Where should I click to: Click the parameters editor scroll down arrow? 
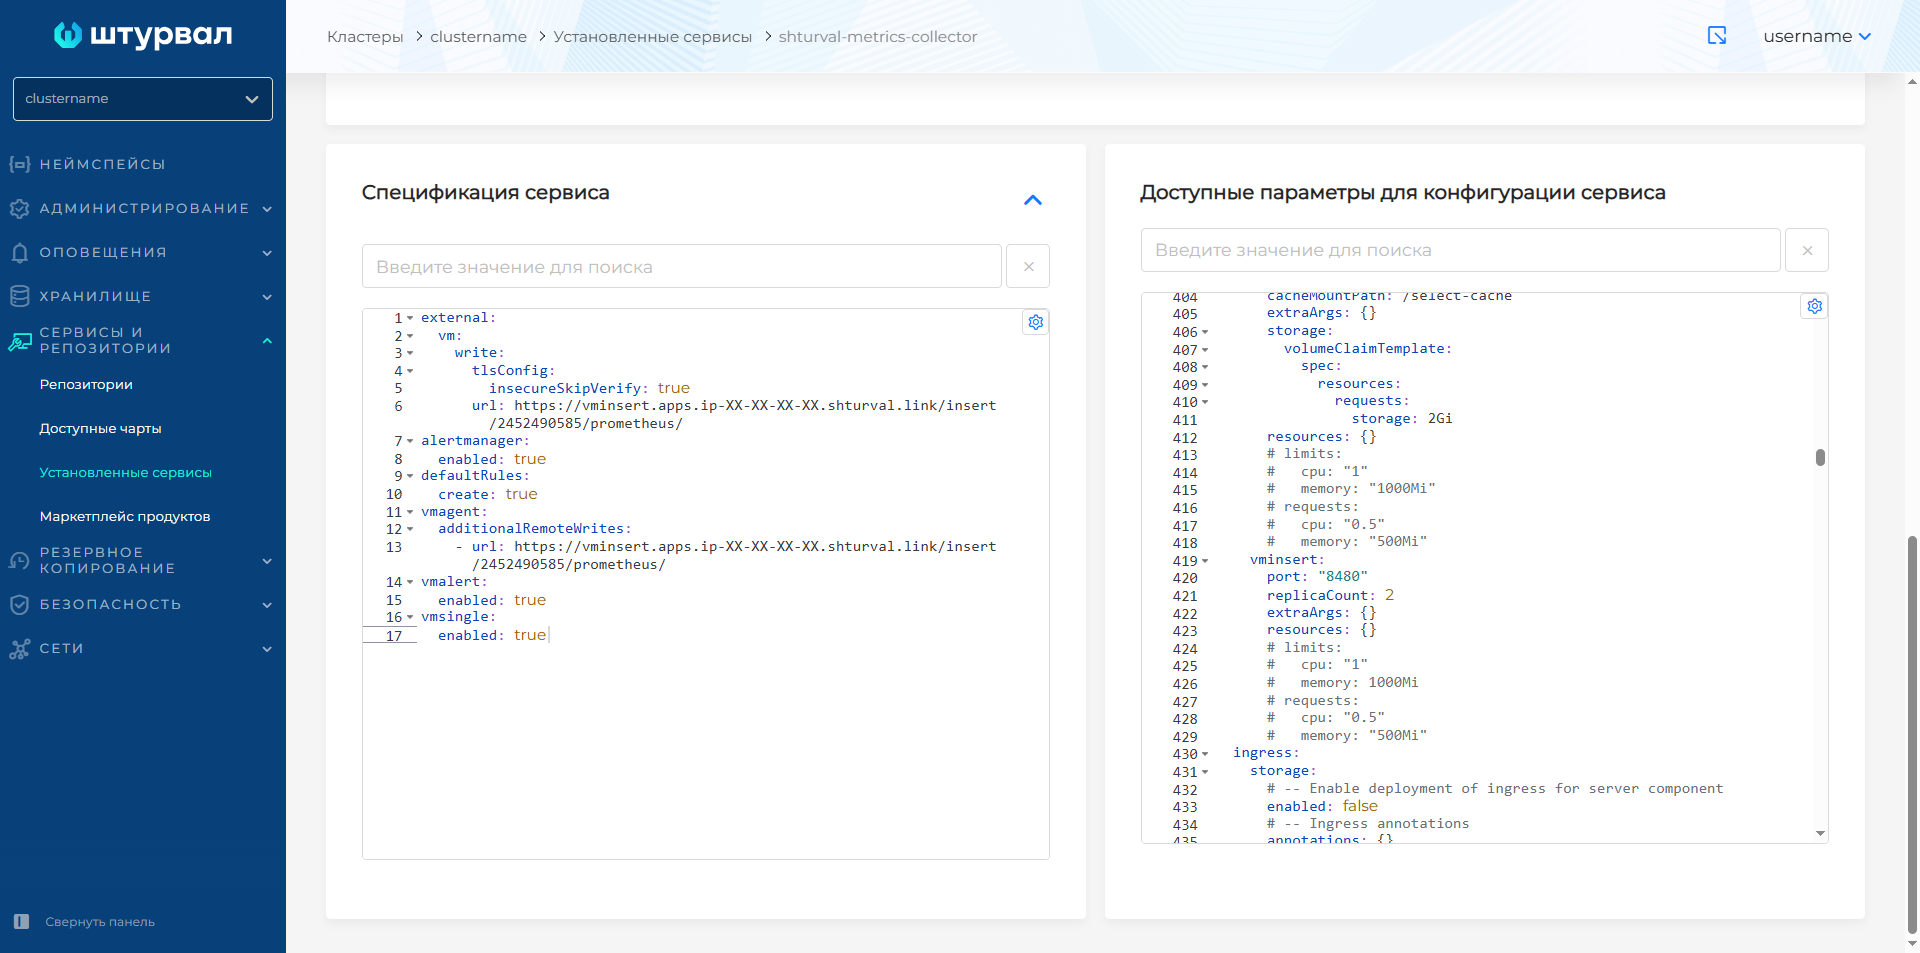[x=1820, y=833]
